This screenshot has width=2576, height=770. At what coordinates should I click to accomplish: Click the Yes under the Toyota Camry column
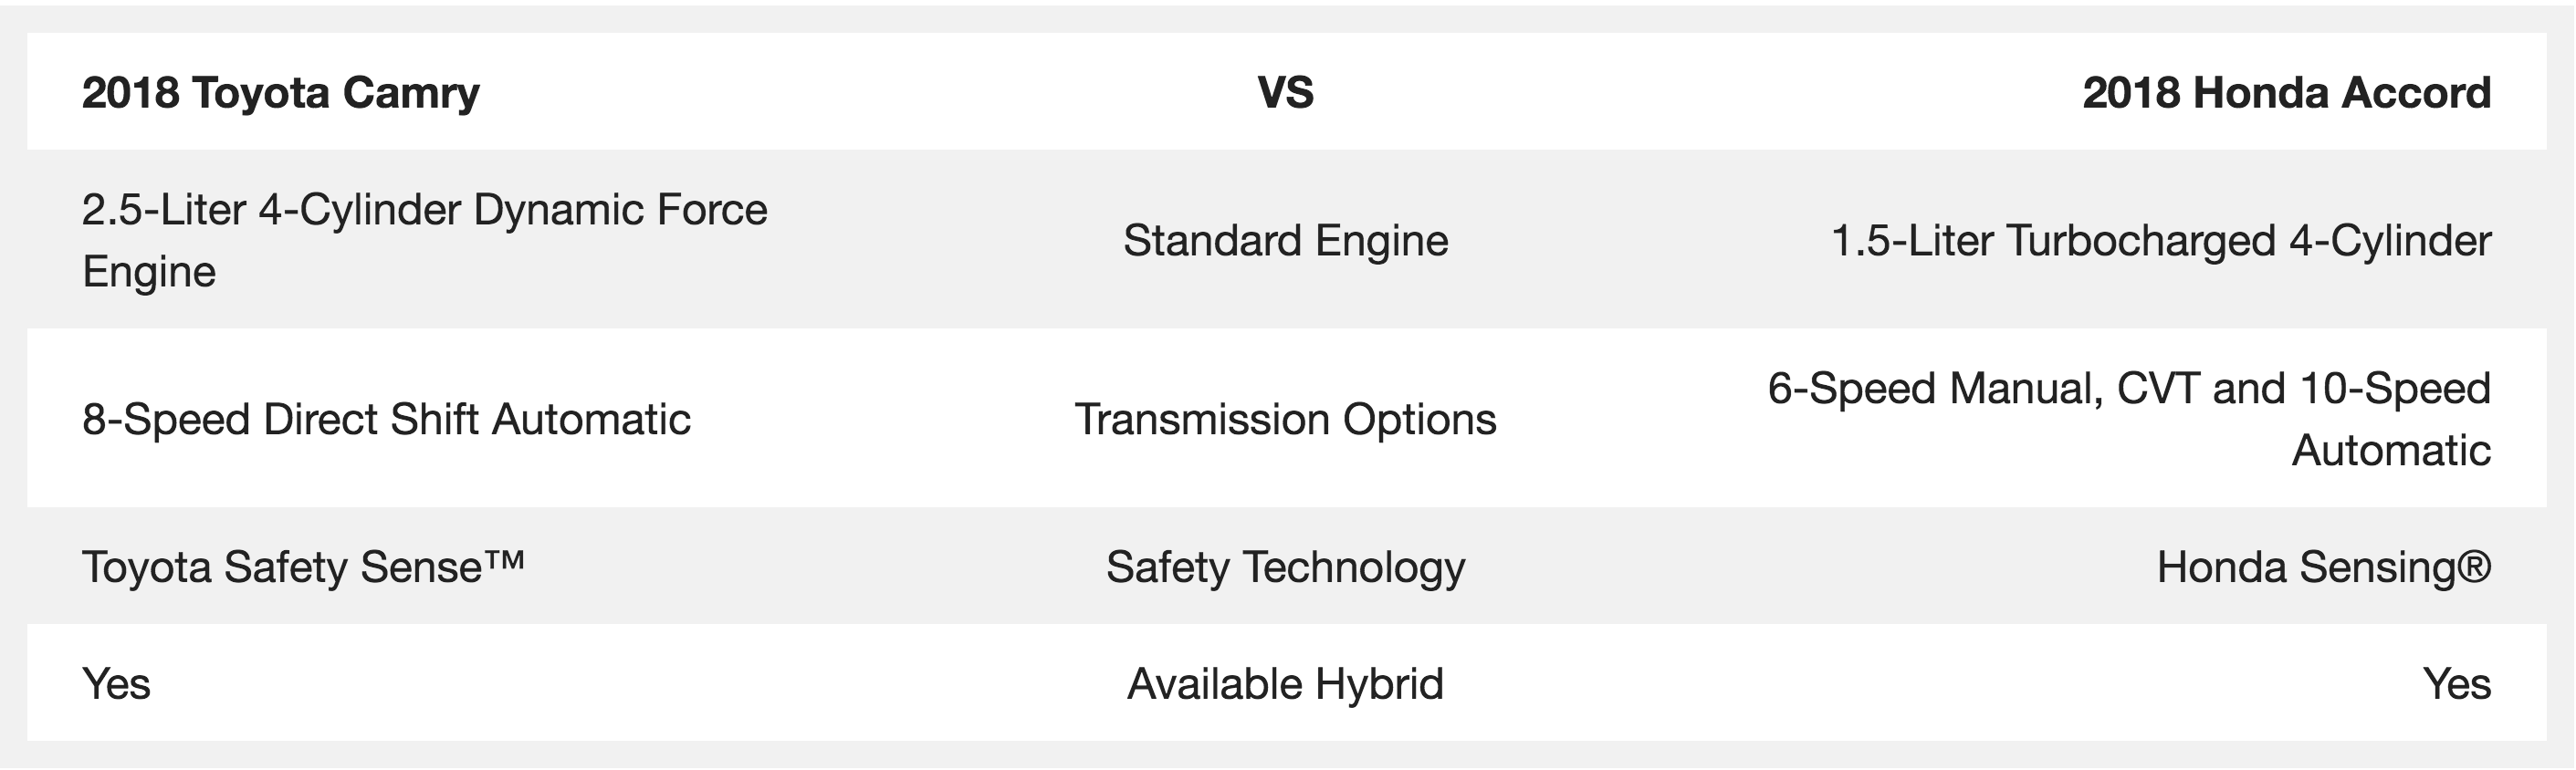tap(117, 684)
